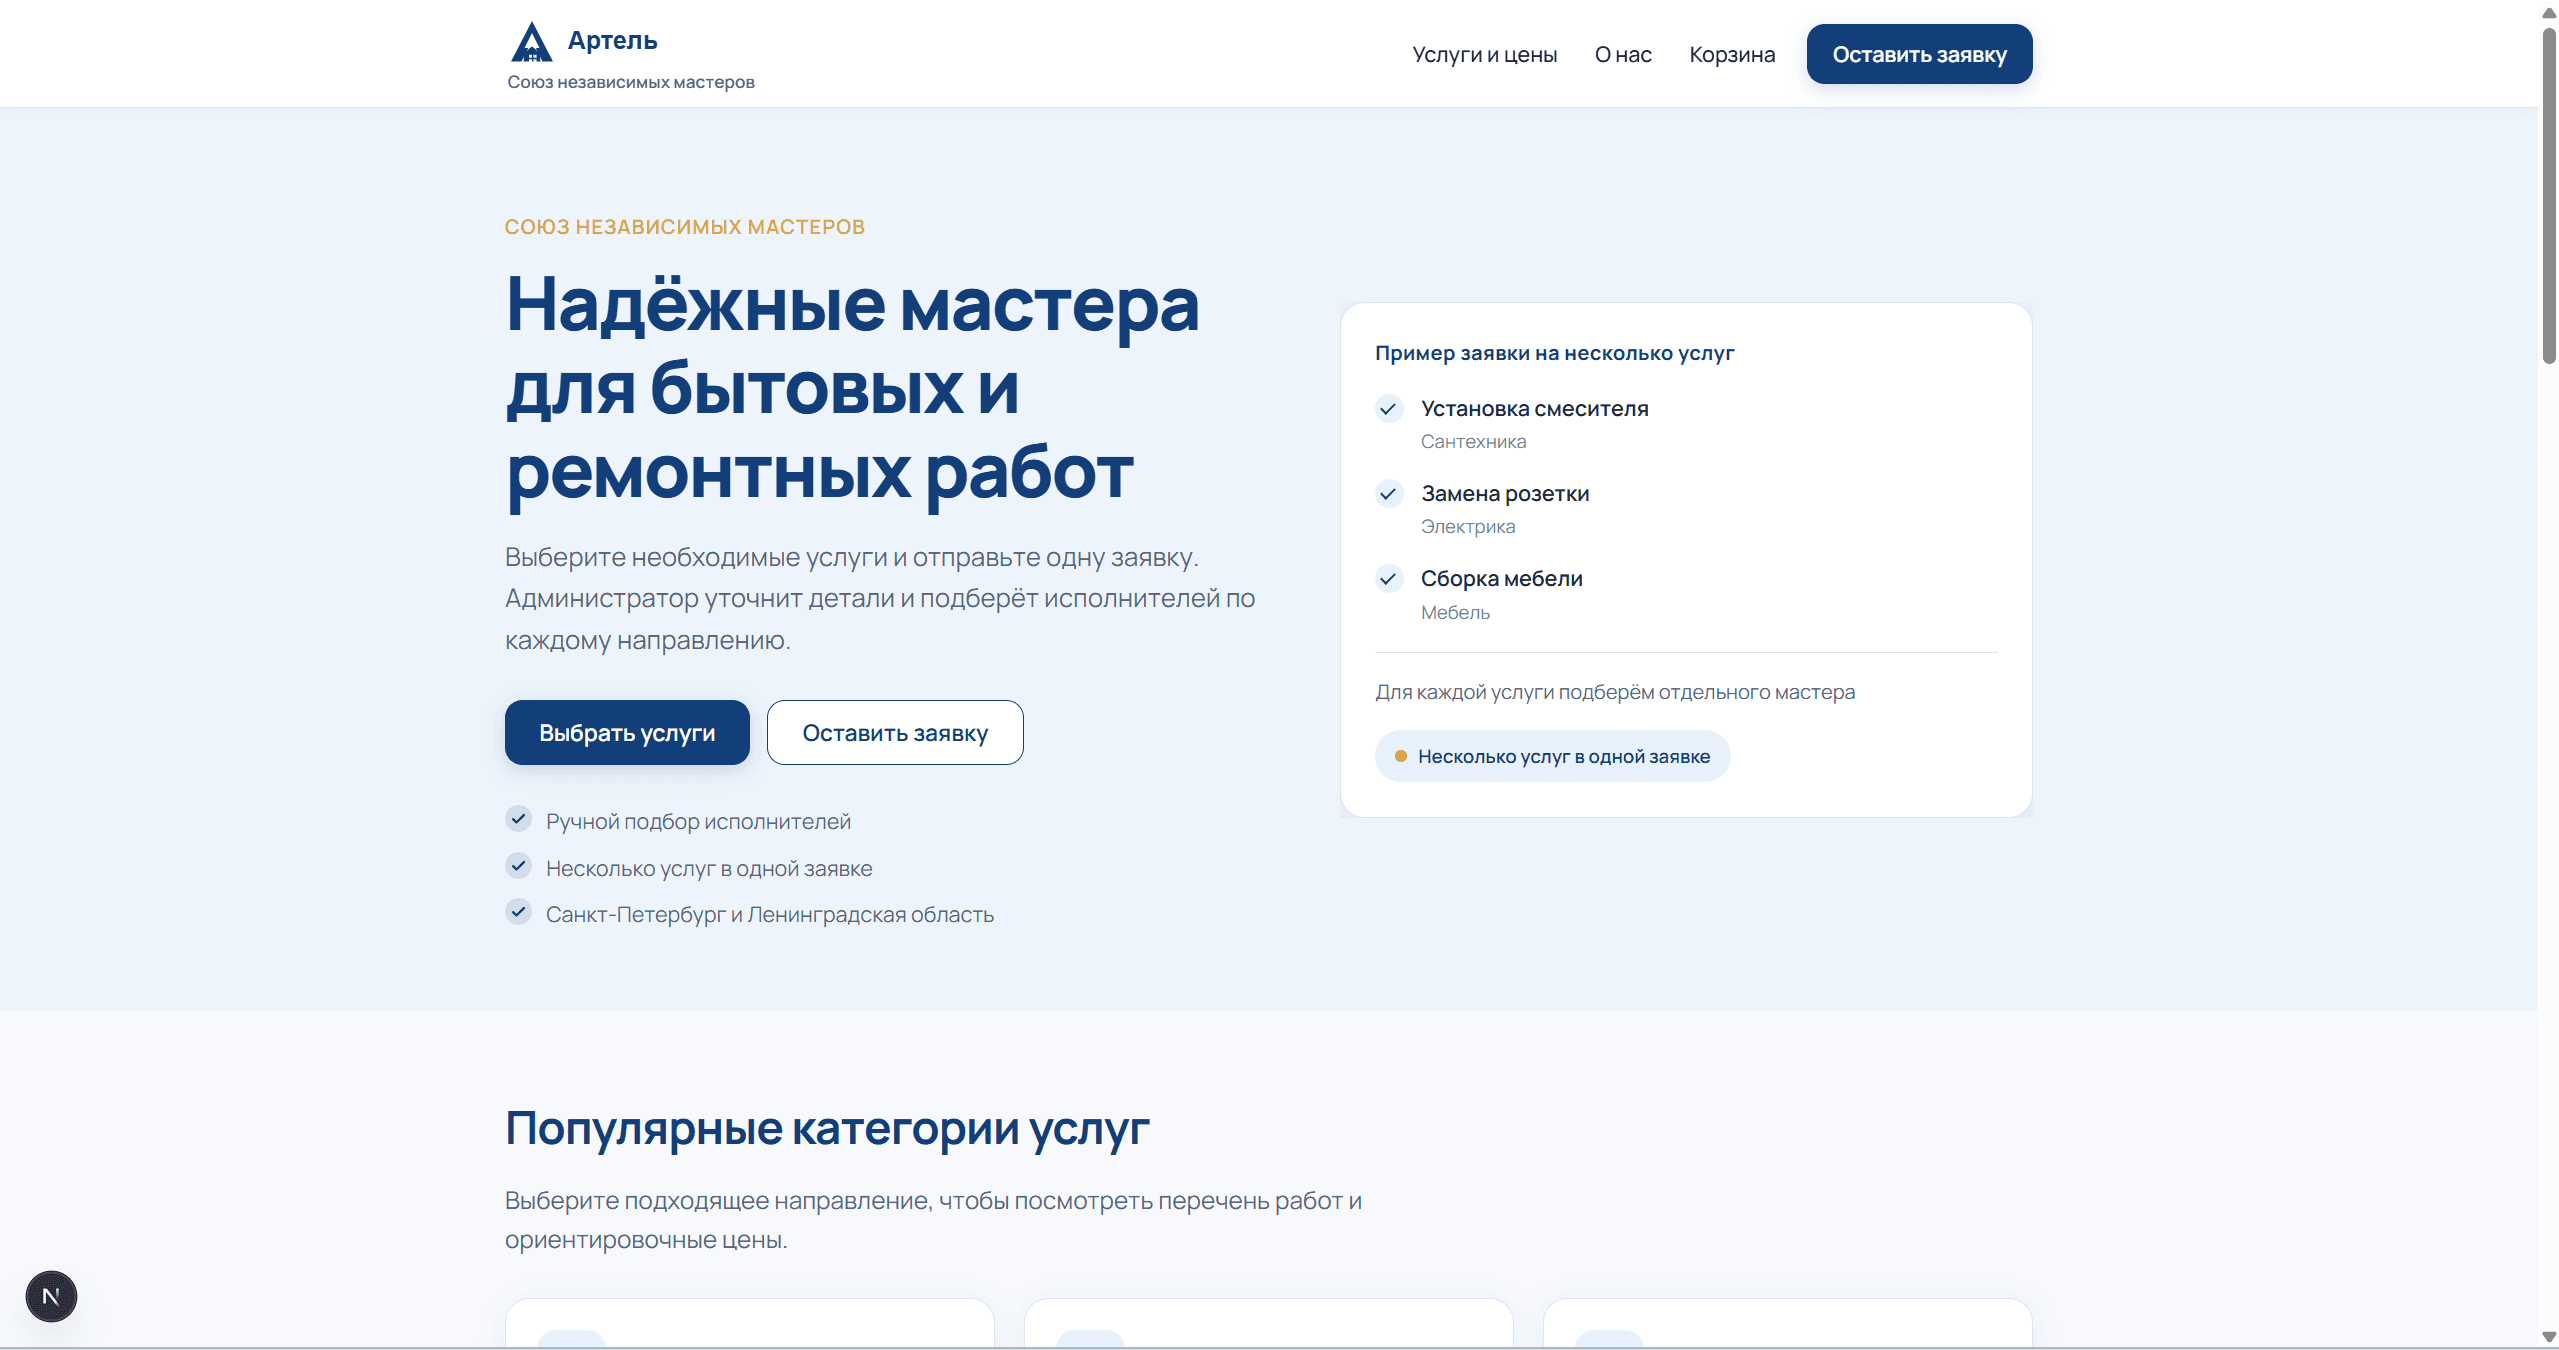
Task: Click checkmark icon next to Замена розетки
Action: pos(1388,494)
